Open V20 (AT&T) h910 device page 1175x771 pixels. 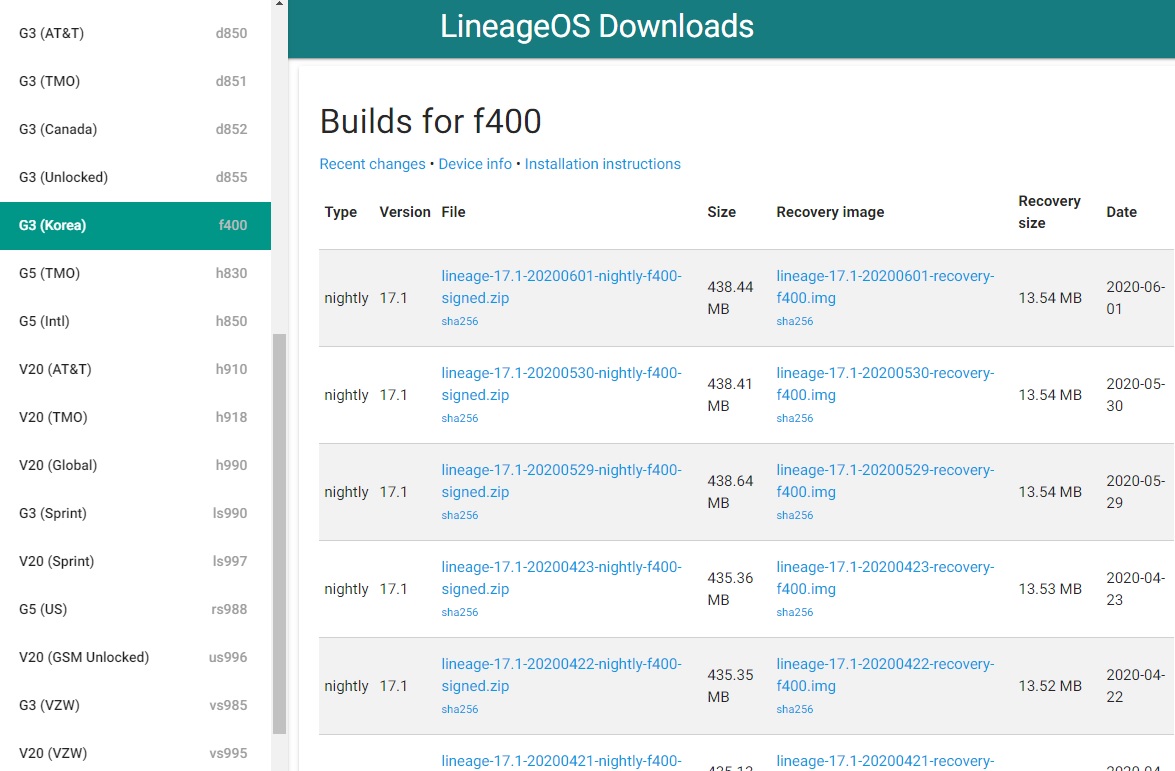click(135, 369)
